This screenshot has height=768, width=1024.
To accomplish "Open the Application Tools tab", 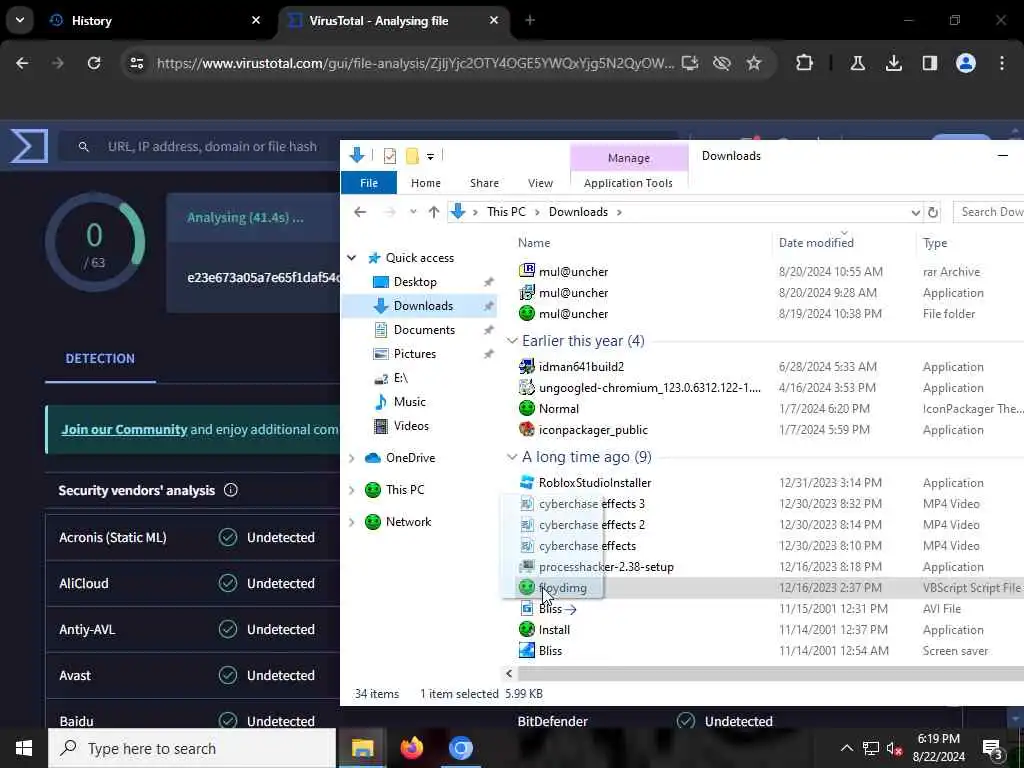I will click(628, 183).
